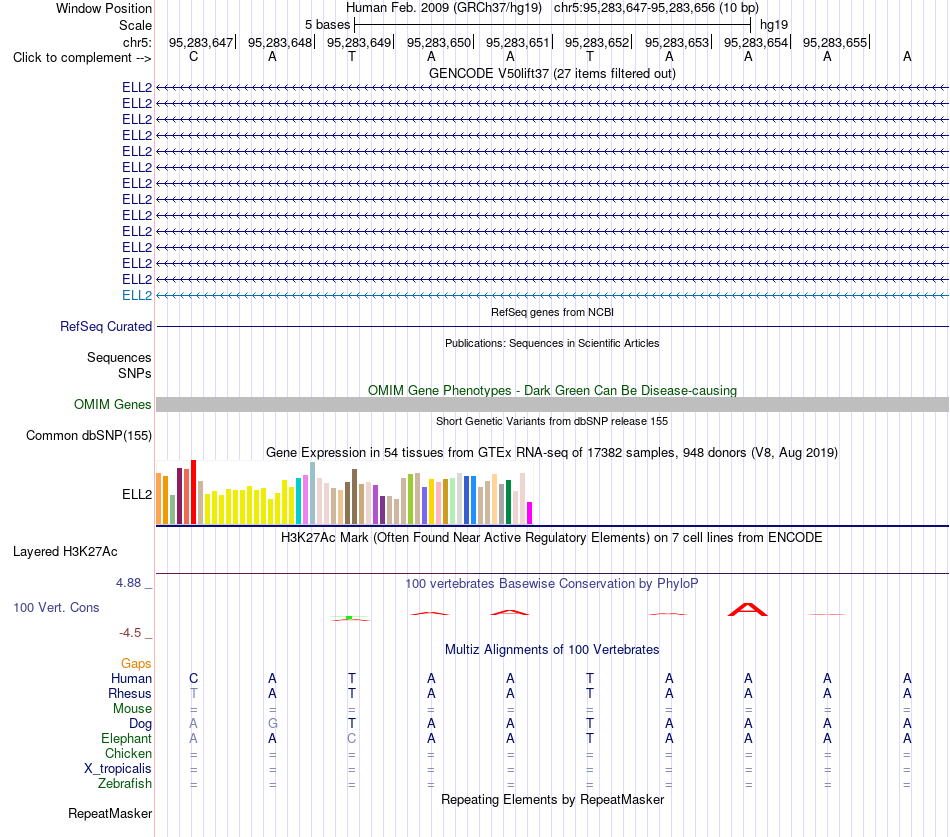Click the -4.5 PhyloP scale minimum
This screenshot has height=837, width=950.
pyautogui.click(x=130, y=633)
